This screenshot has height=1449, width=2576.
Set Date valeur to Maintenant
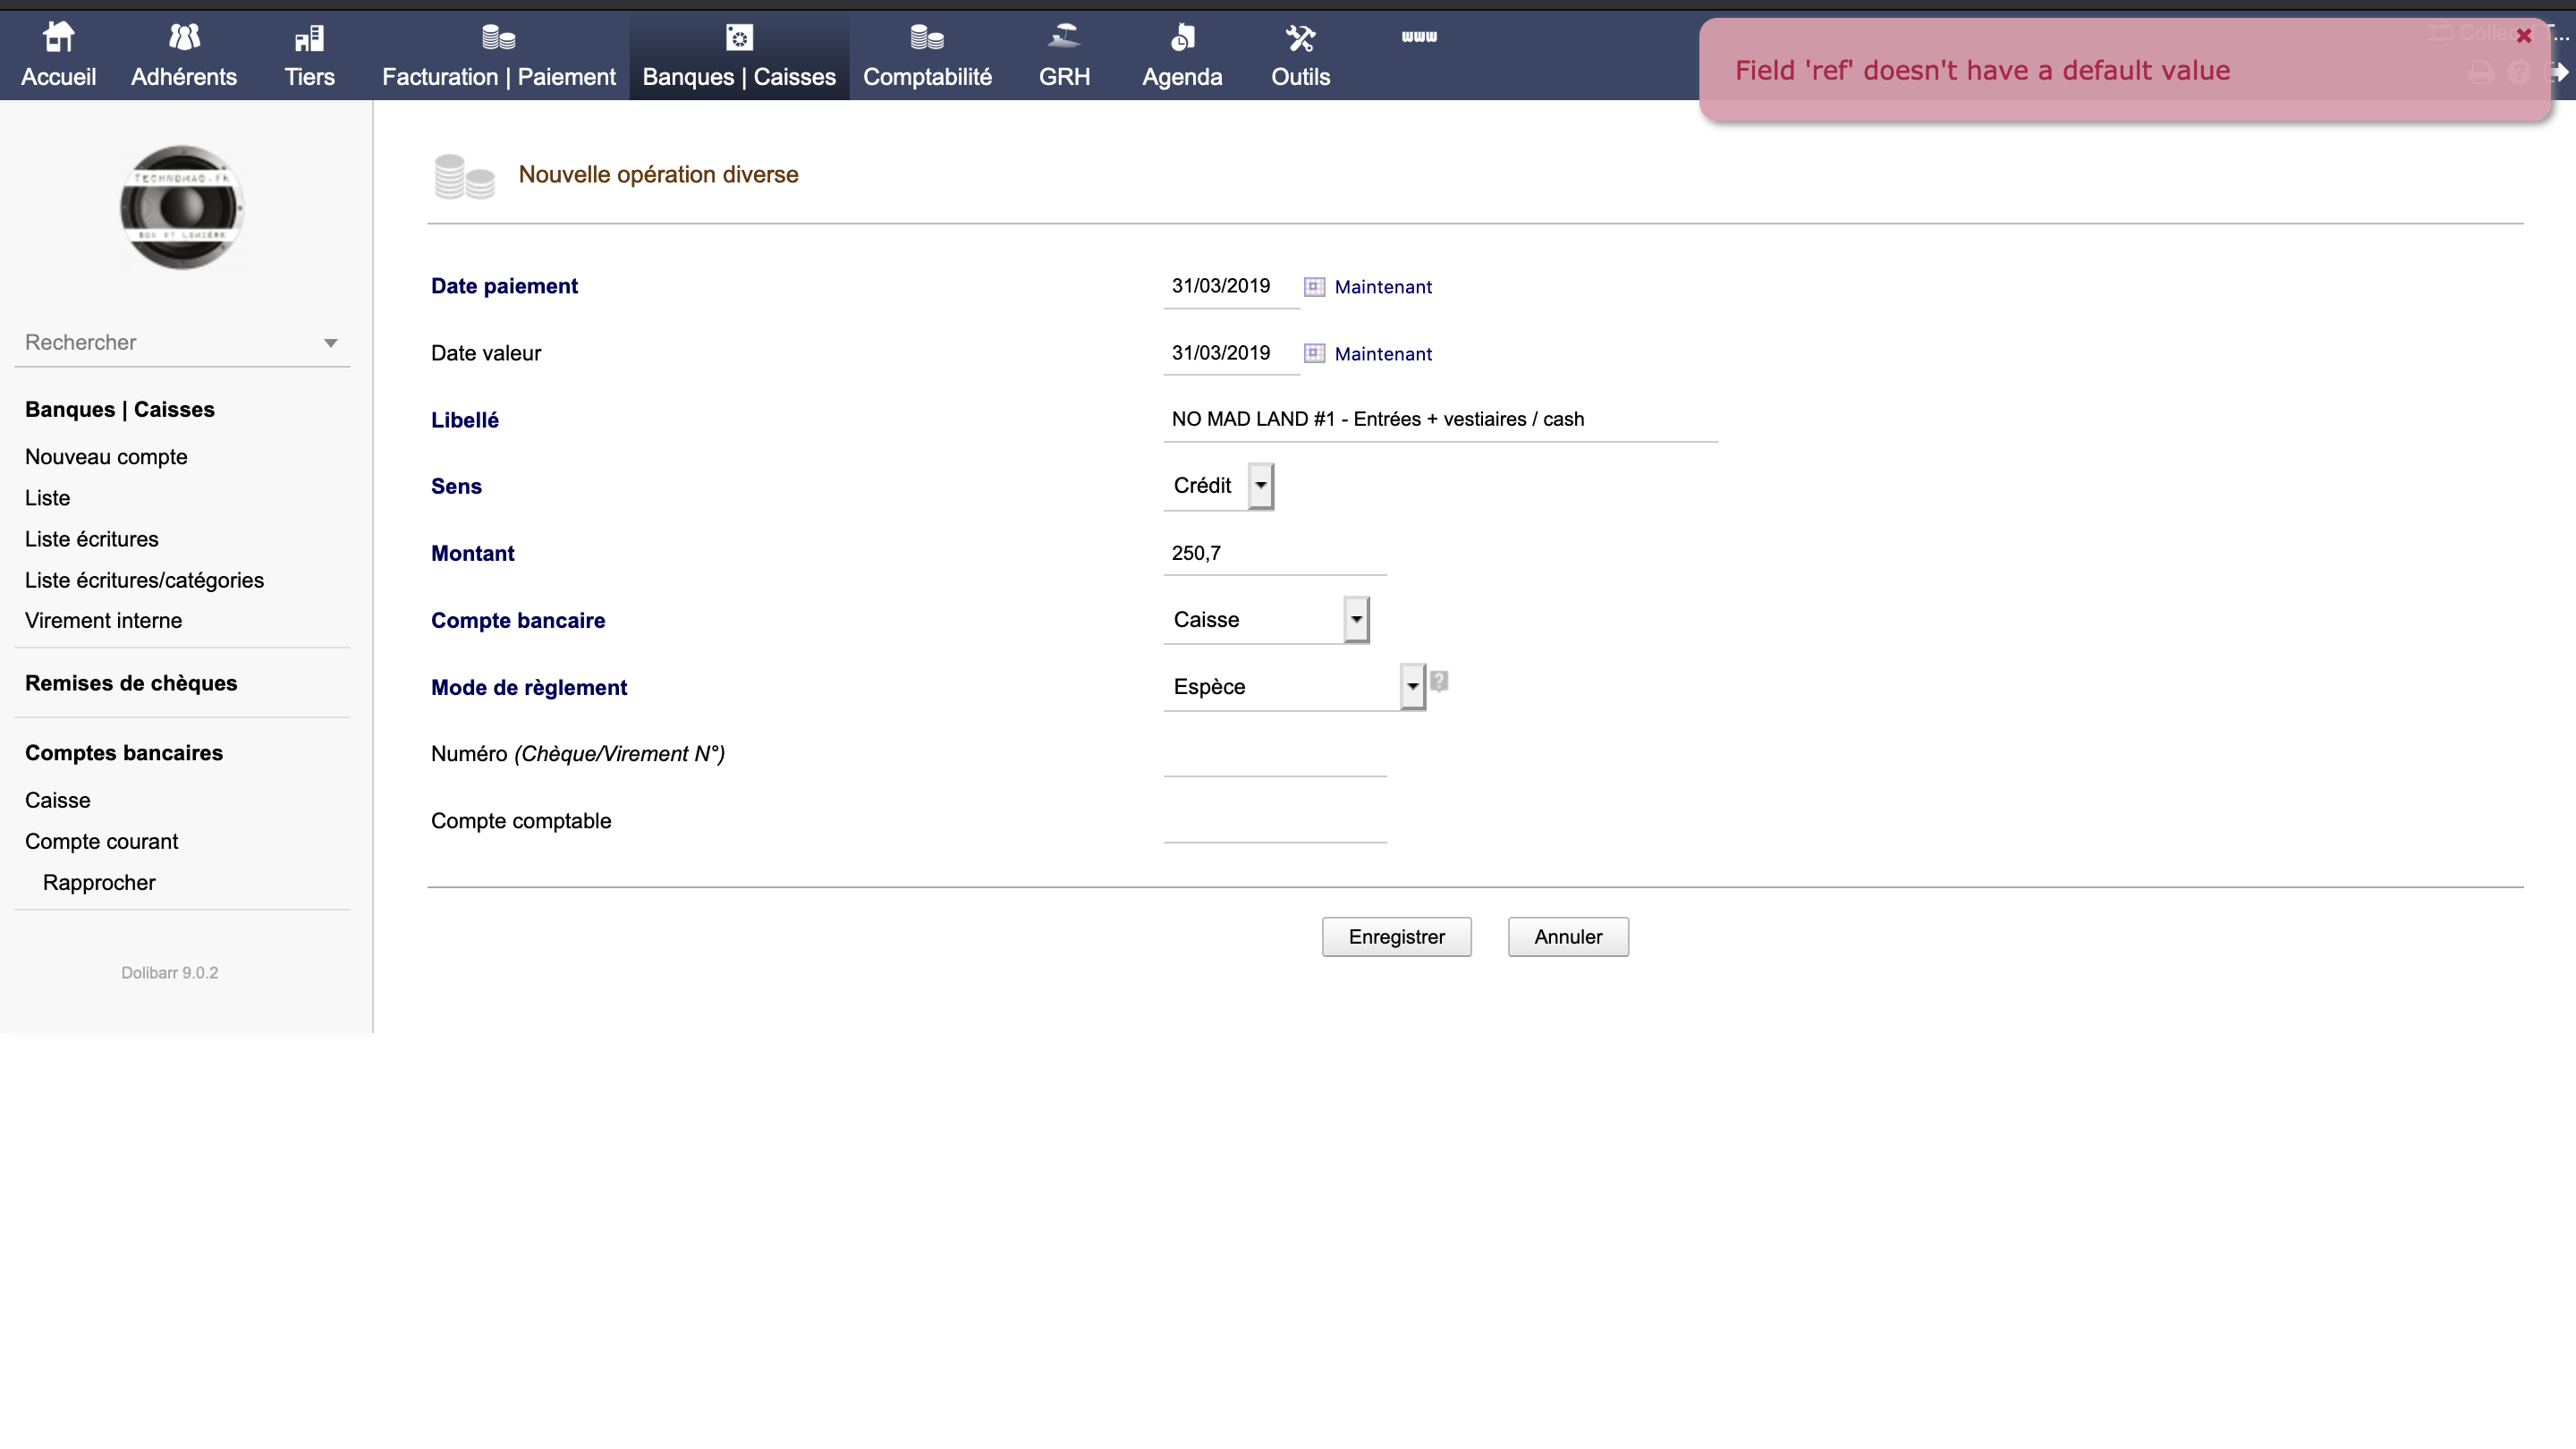[x=1383, y=354]
